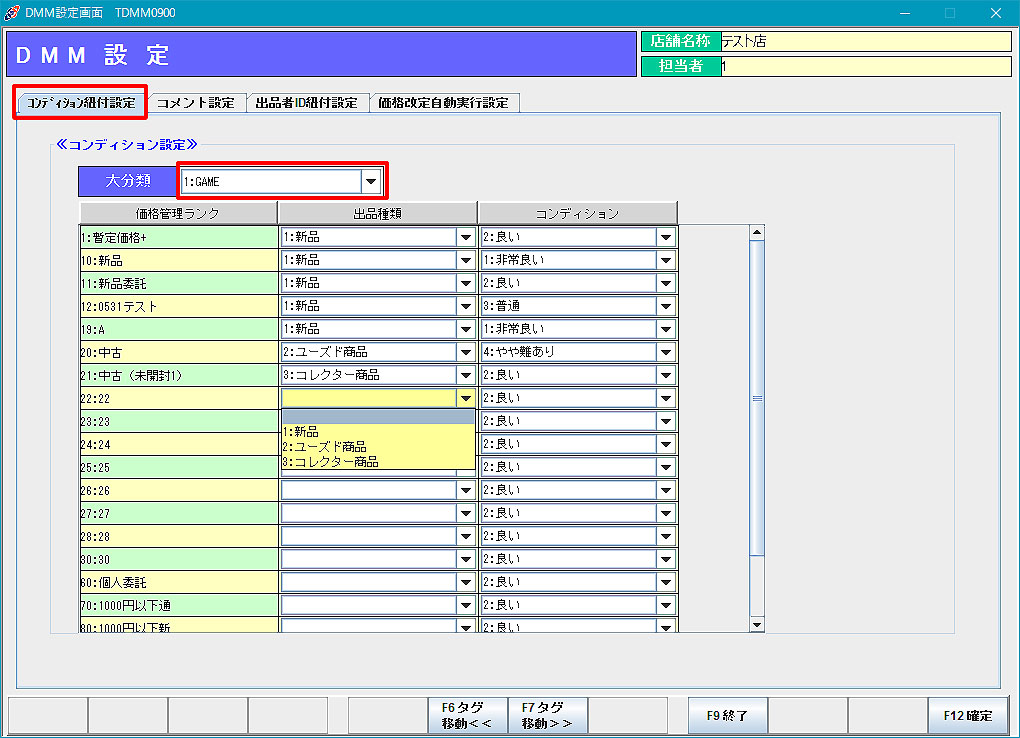
Task: Choose 1:新品 from the open list
Action: pyautogui.click(x=302, y=432)
